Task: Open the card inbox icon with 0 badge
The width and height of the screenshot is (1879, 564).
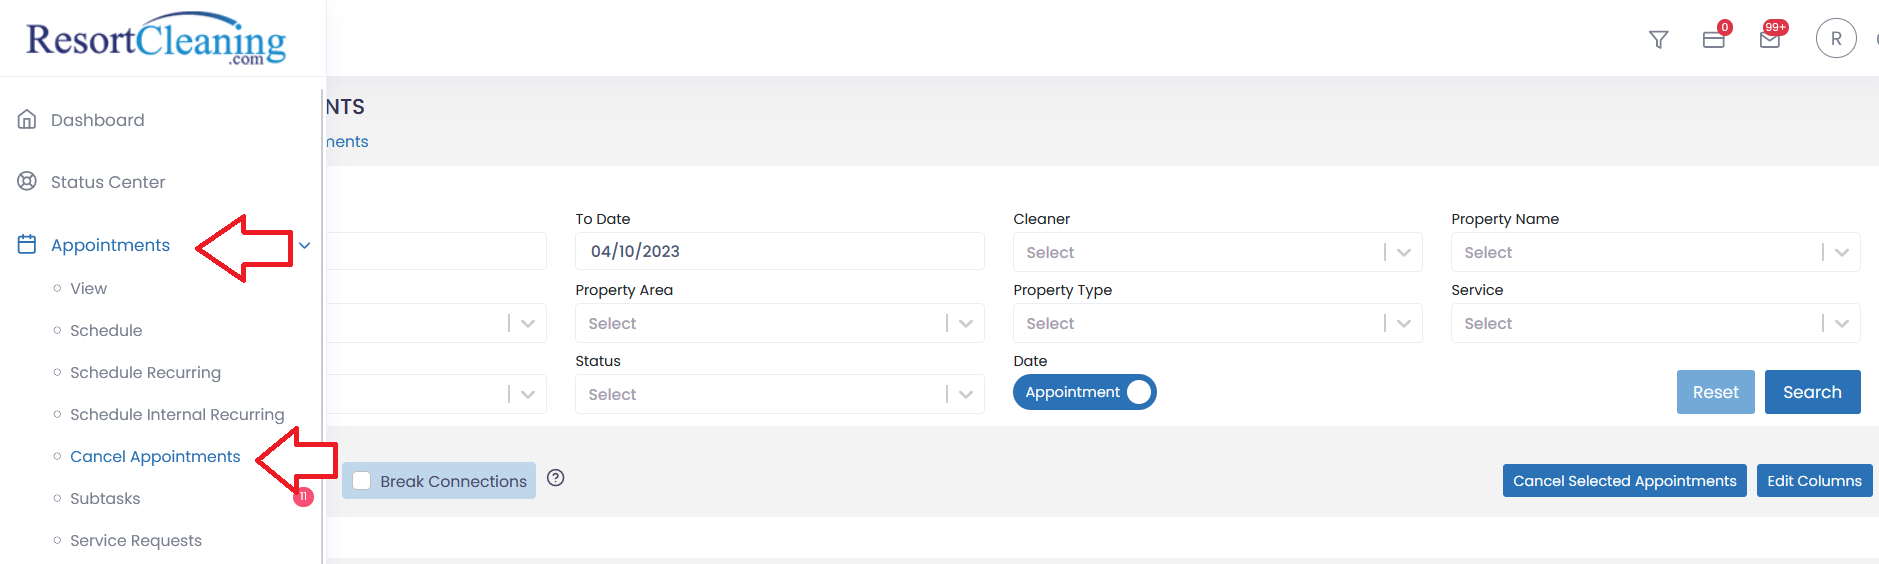Action: click(1714, 40)
